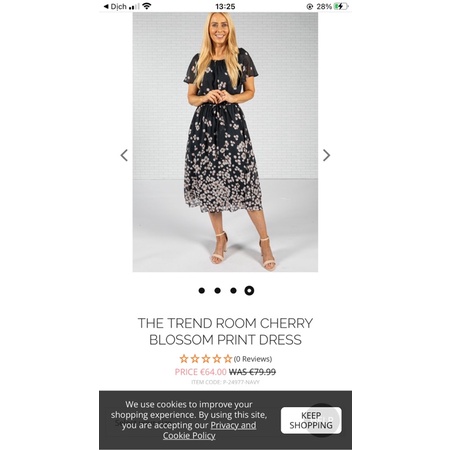This screenshot has height=450, width=450.
Task: Tap the cherry blossom dress product photo
Action: [225, 142]
